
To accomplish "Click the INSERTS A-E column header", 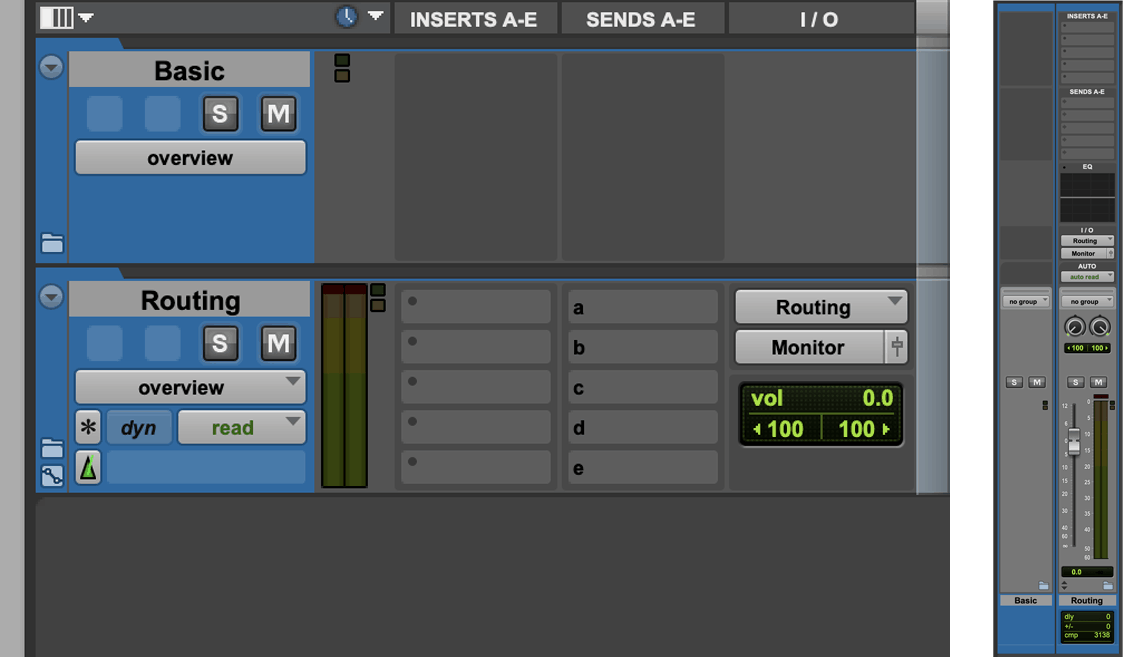I will (x=475, y=17).
